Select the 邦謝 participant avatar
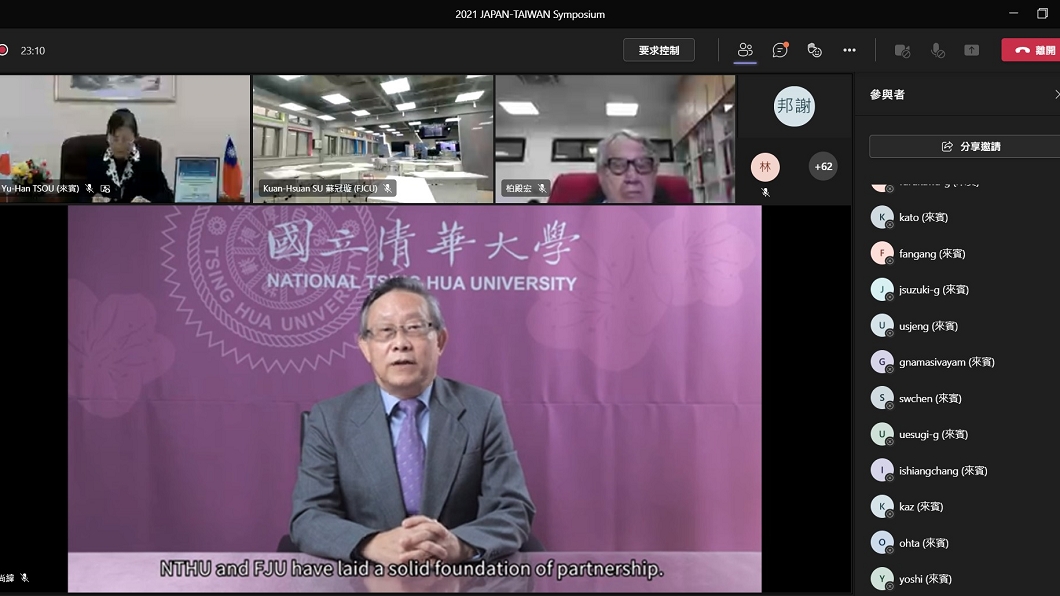The height and width of the screenshot is (596, 1060). click(x=794, y=106)
